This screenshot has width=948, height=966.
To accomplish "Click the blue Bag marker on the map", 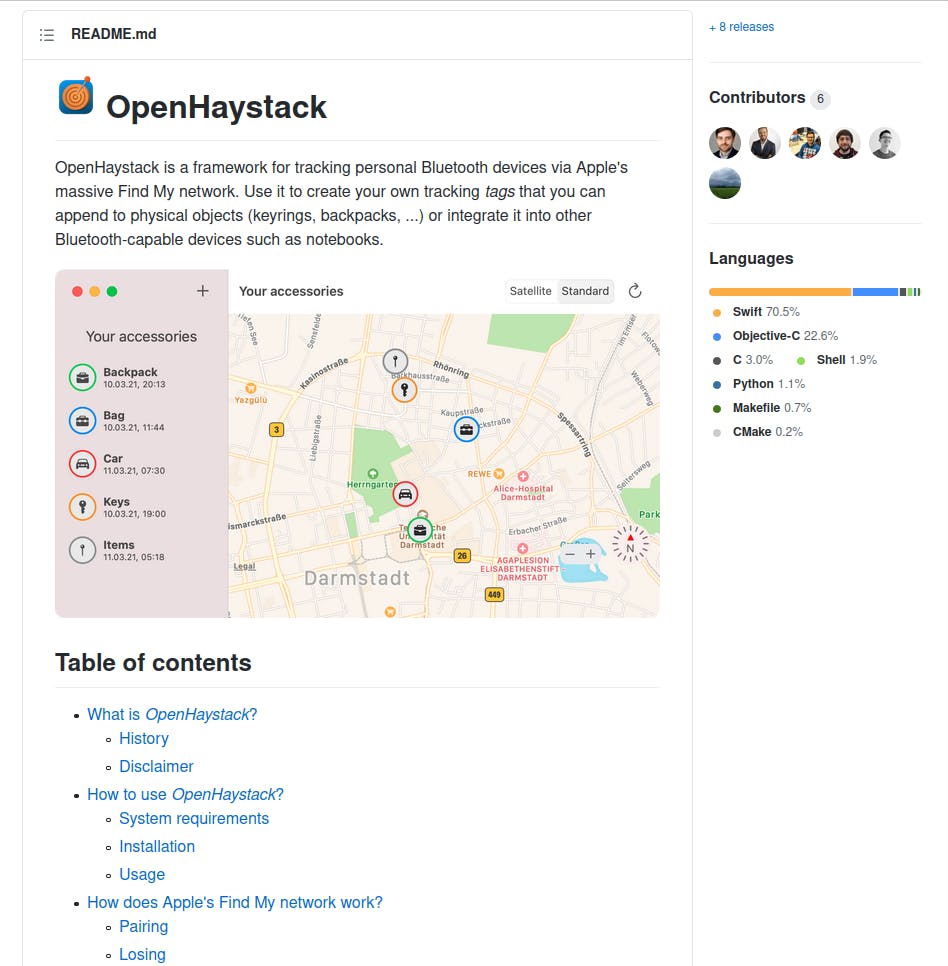I will coord(466,429).
